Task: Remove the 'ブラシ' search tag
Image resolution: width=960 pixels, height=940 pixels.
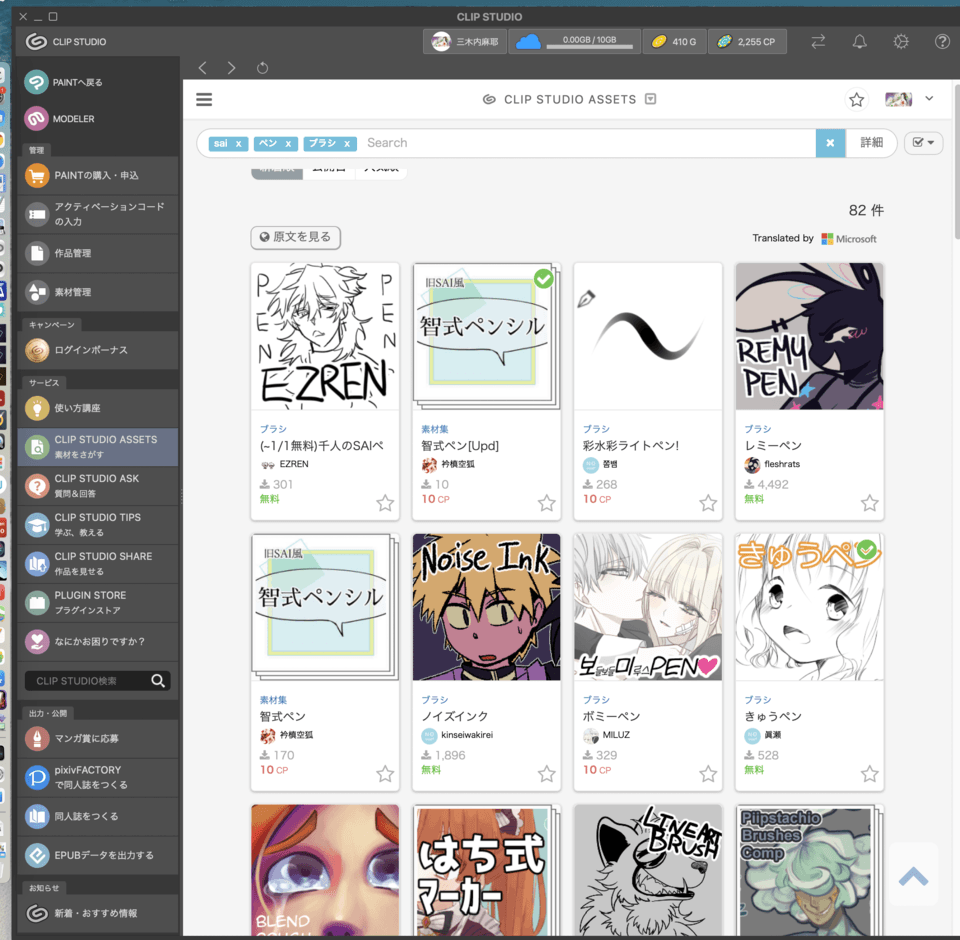Action: click(x=347, y=143)
